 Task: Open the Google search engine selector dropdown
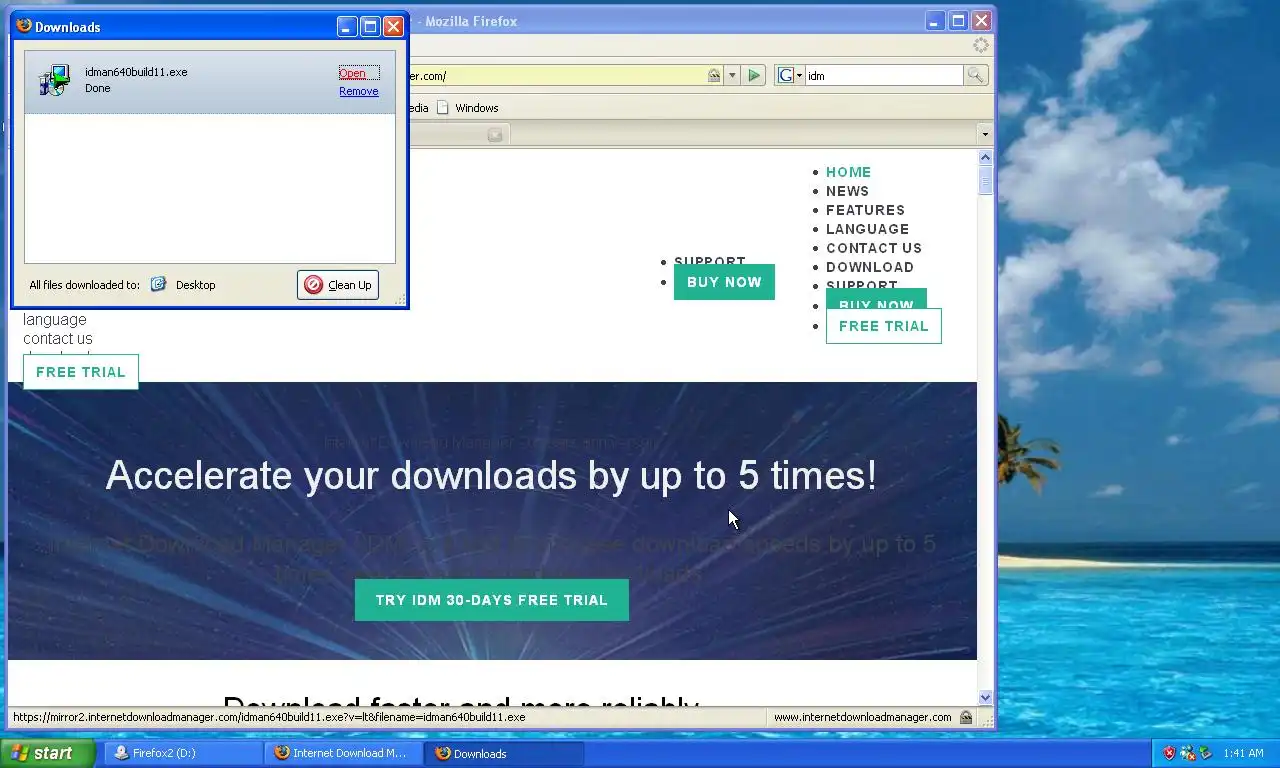click(790, 75)
